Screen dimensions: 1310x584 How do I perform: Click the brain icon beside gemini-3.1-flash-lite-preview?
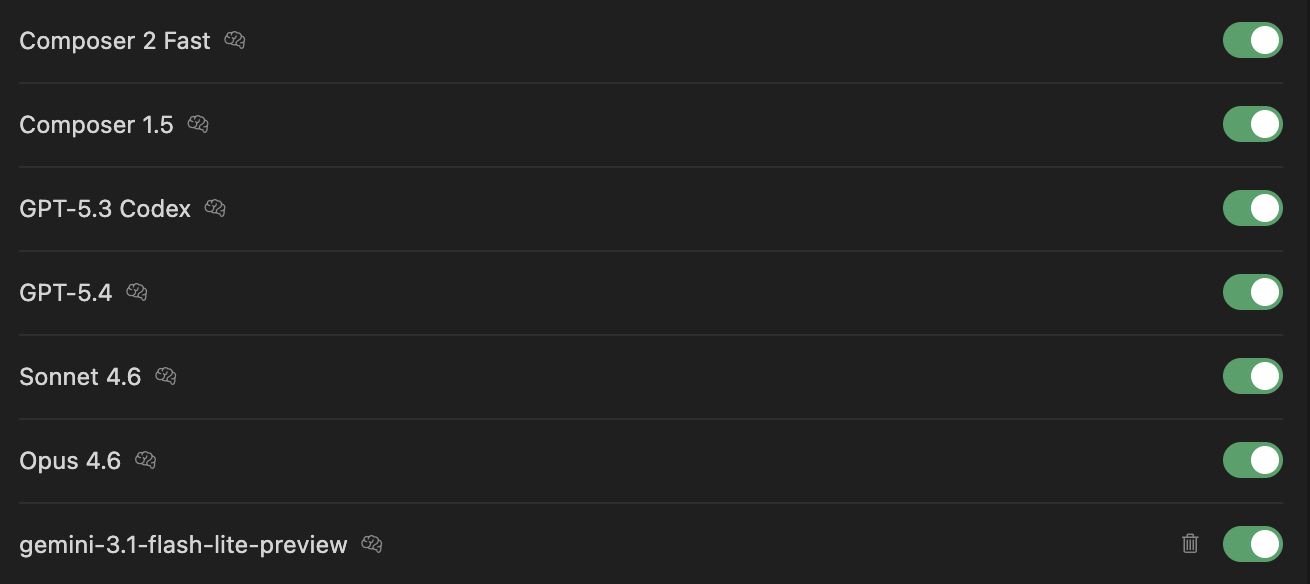pos(372,545)
